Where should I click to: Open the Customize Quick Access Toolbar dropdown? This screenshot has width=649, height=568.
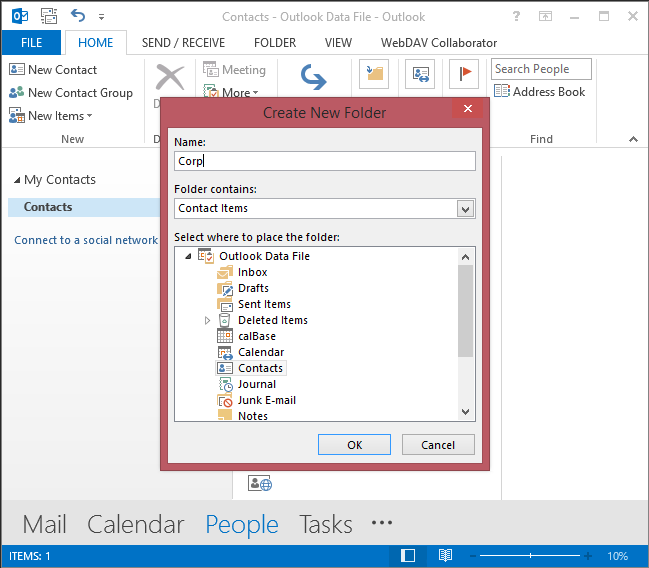[101, 17]
